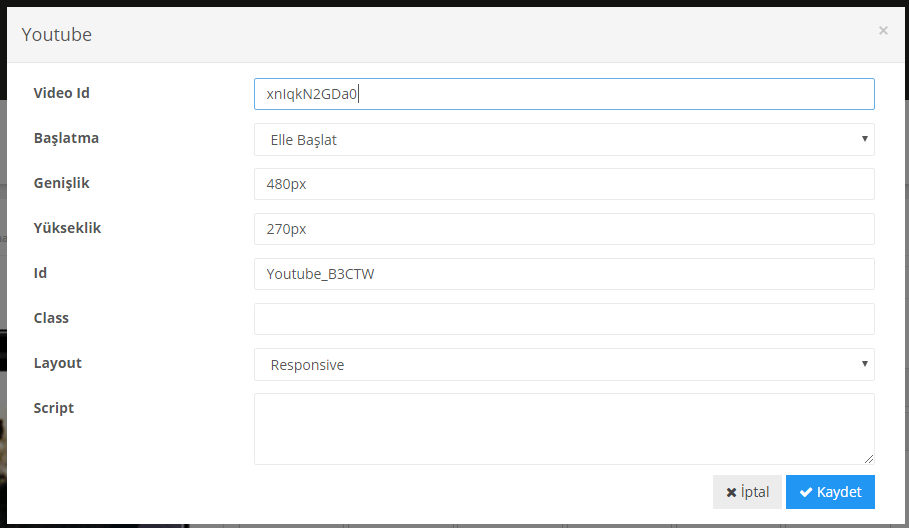Viewport: 909px width, 528px height.
Task: Click the Script textarea resize handle
Action: click(869, 459)
